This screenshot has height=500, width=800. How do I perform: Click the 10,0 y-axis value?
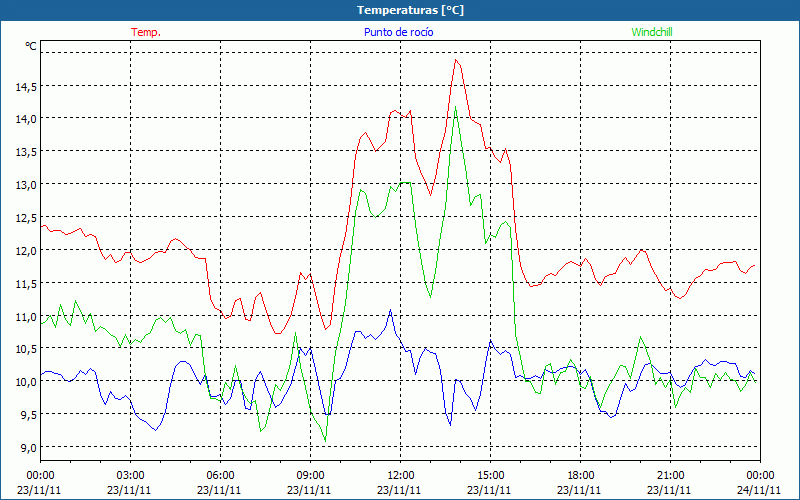tap(26, 382)
